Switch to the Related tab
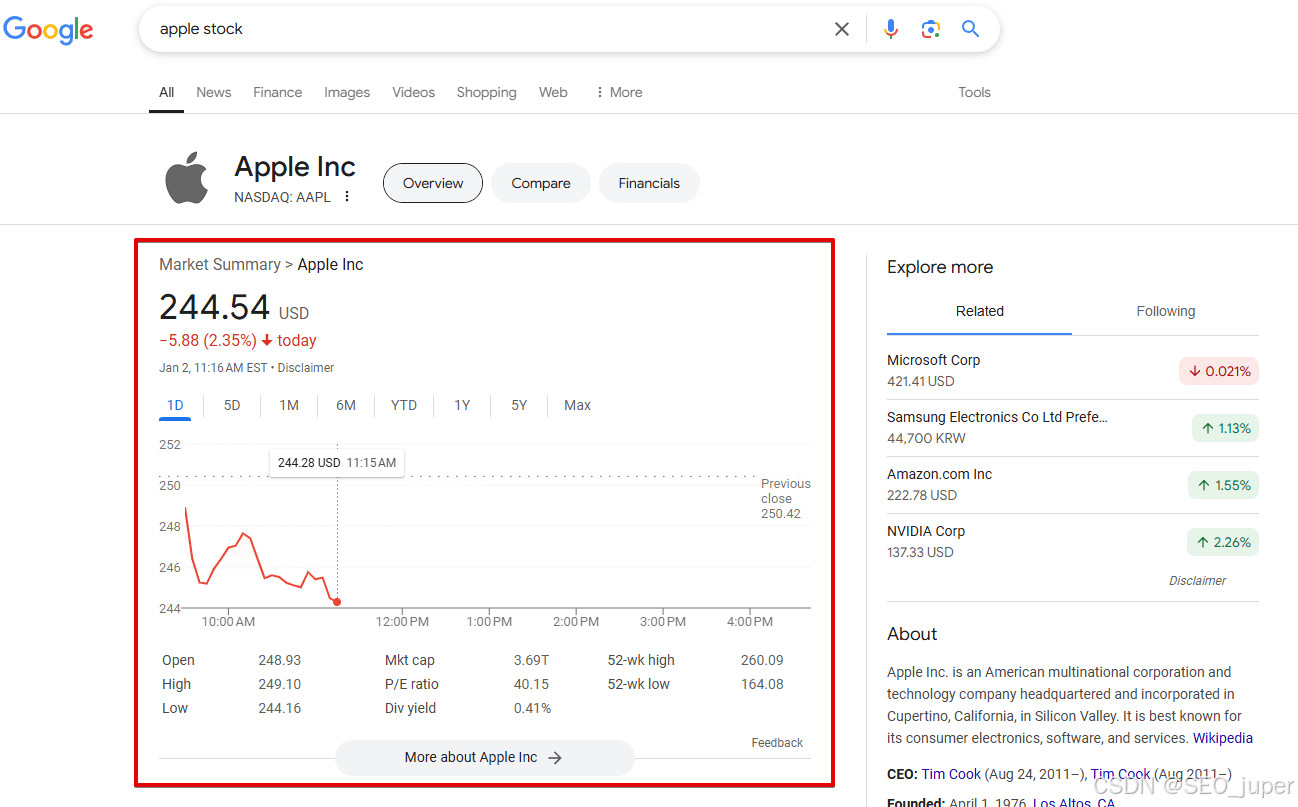This screenshot has width=1298, height=807. [x=979, y=311]
